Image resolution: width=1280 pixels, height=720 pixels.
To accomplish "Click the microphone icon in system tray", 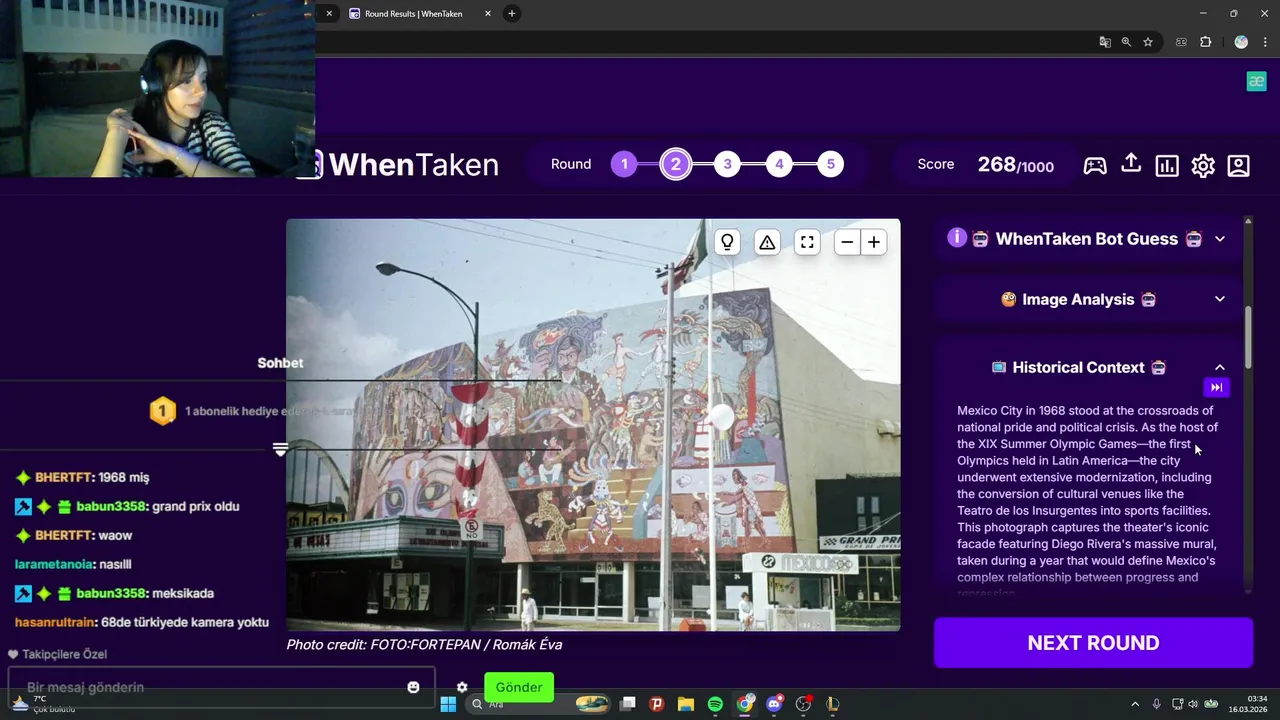I will coord(1156,704).
